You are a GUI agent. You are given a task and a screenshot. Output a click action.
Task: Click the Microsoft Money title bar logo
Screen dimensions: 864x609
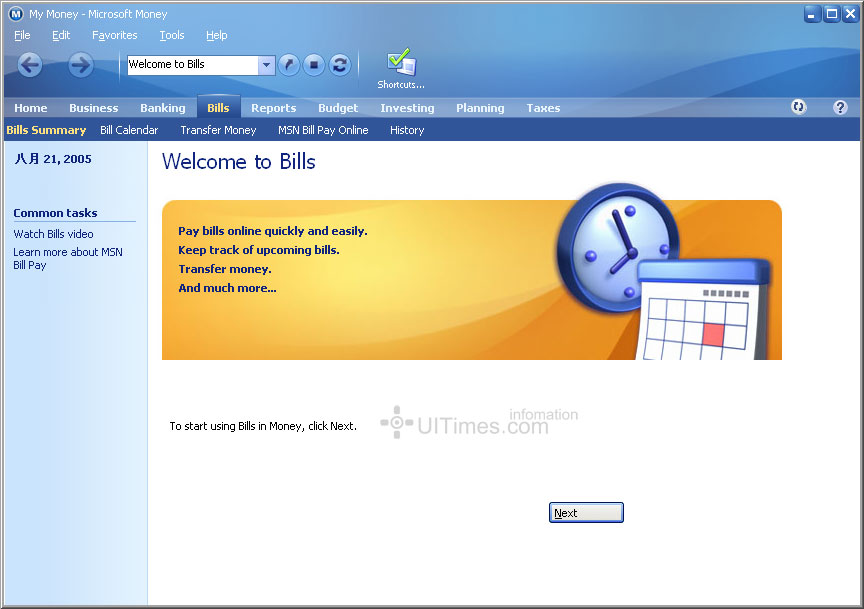click(16, 14)
